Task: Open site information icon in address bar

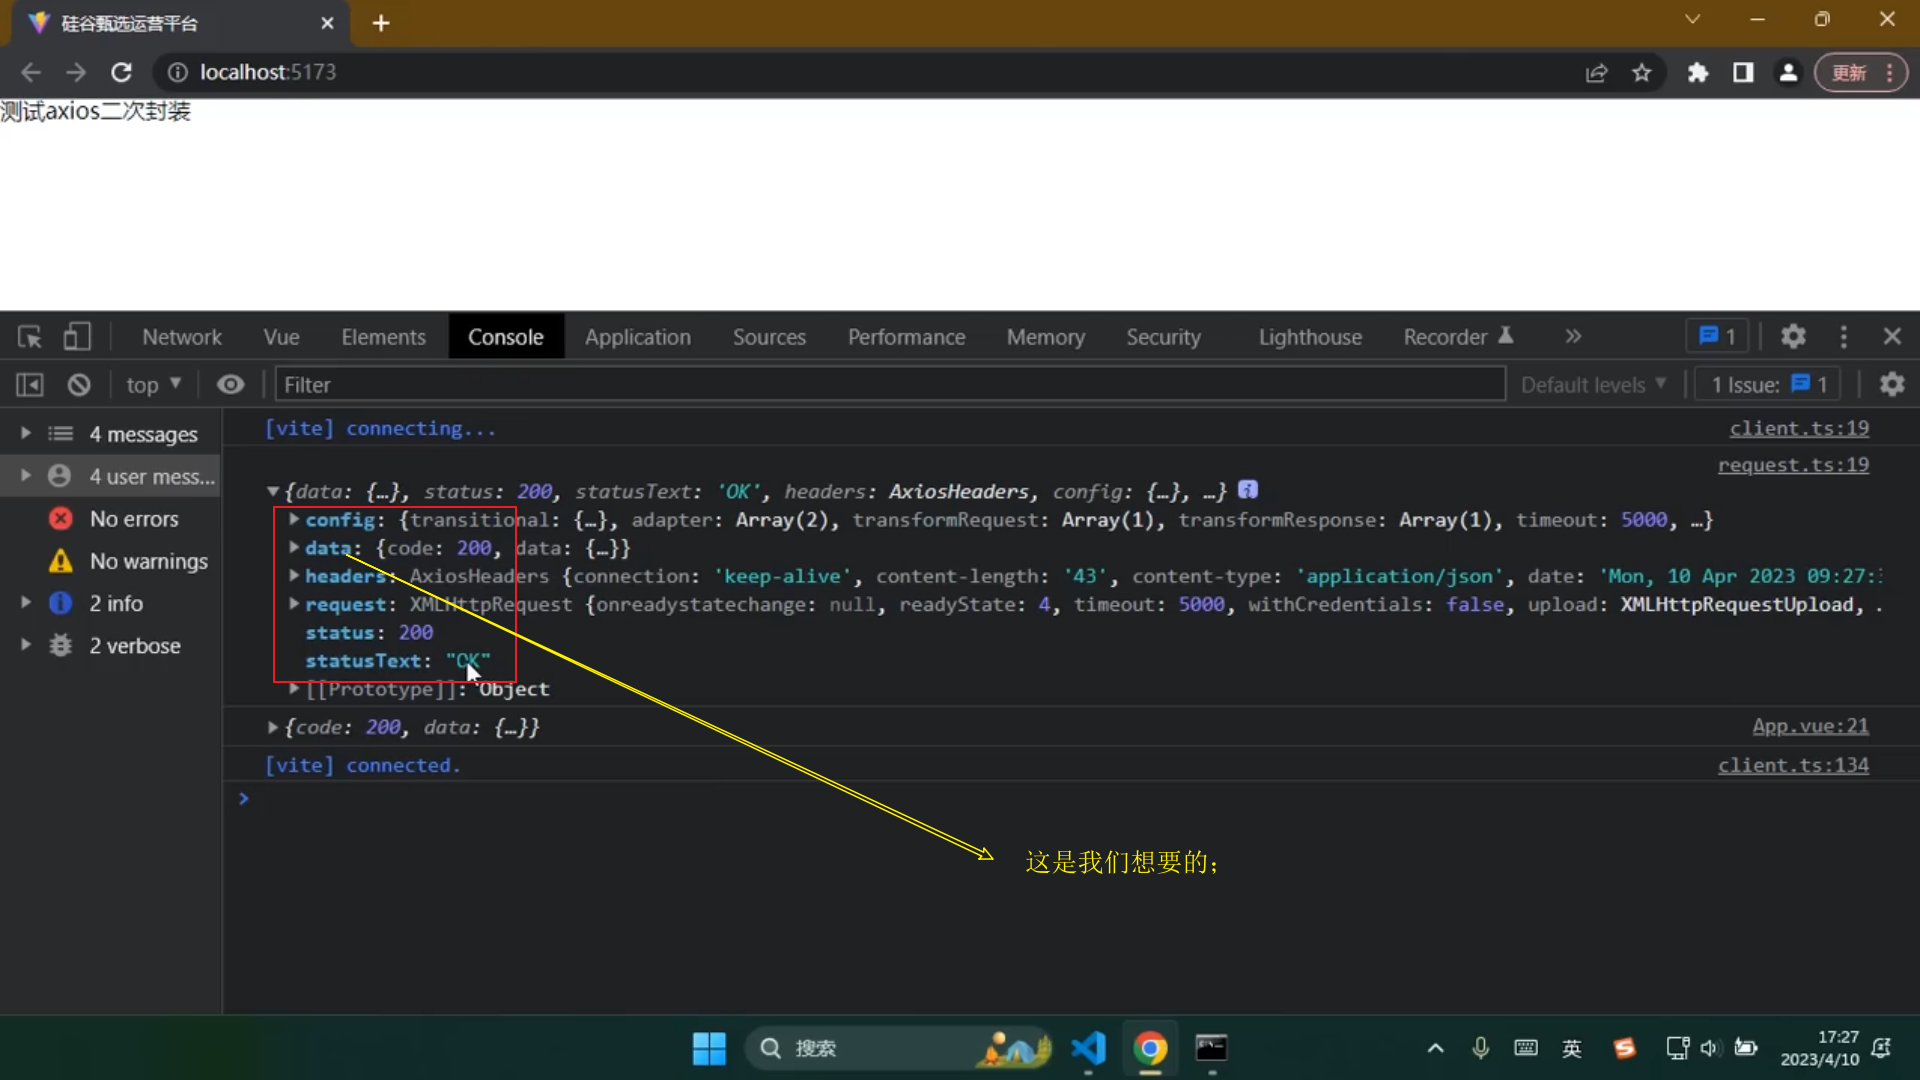Action: [177, 72]
